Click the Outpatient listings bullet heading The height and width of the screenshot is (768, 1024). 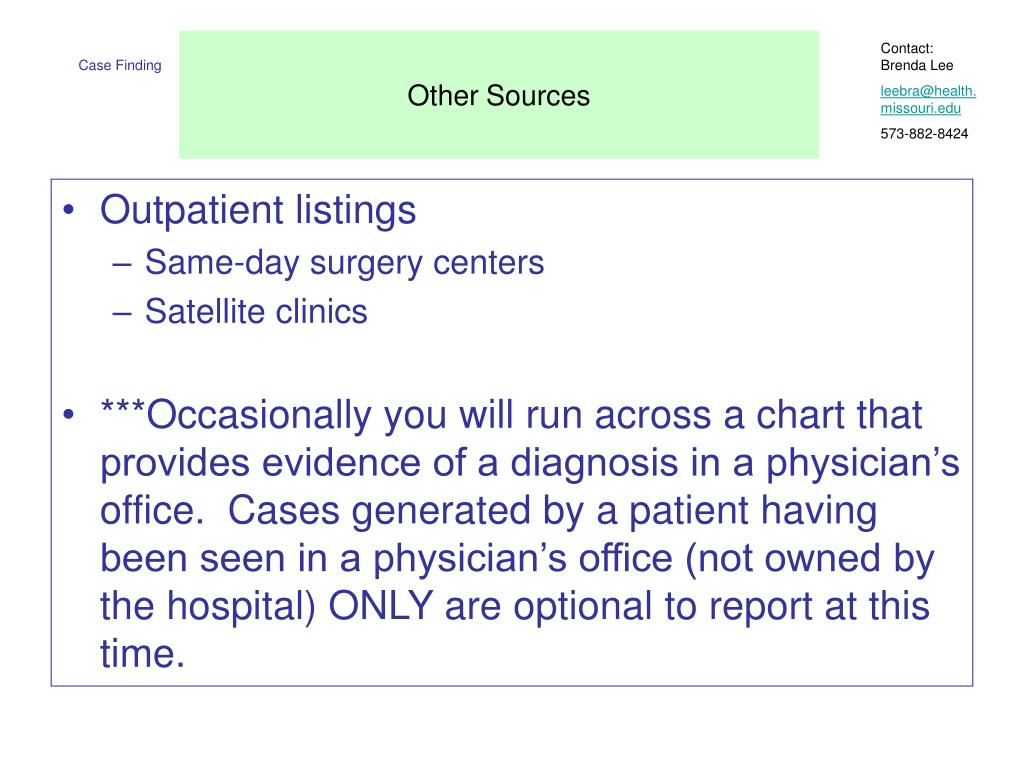pos(258,210)
